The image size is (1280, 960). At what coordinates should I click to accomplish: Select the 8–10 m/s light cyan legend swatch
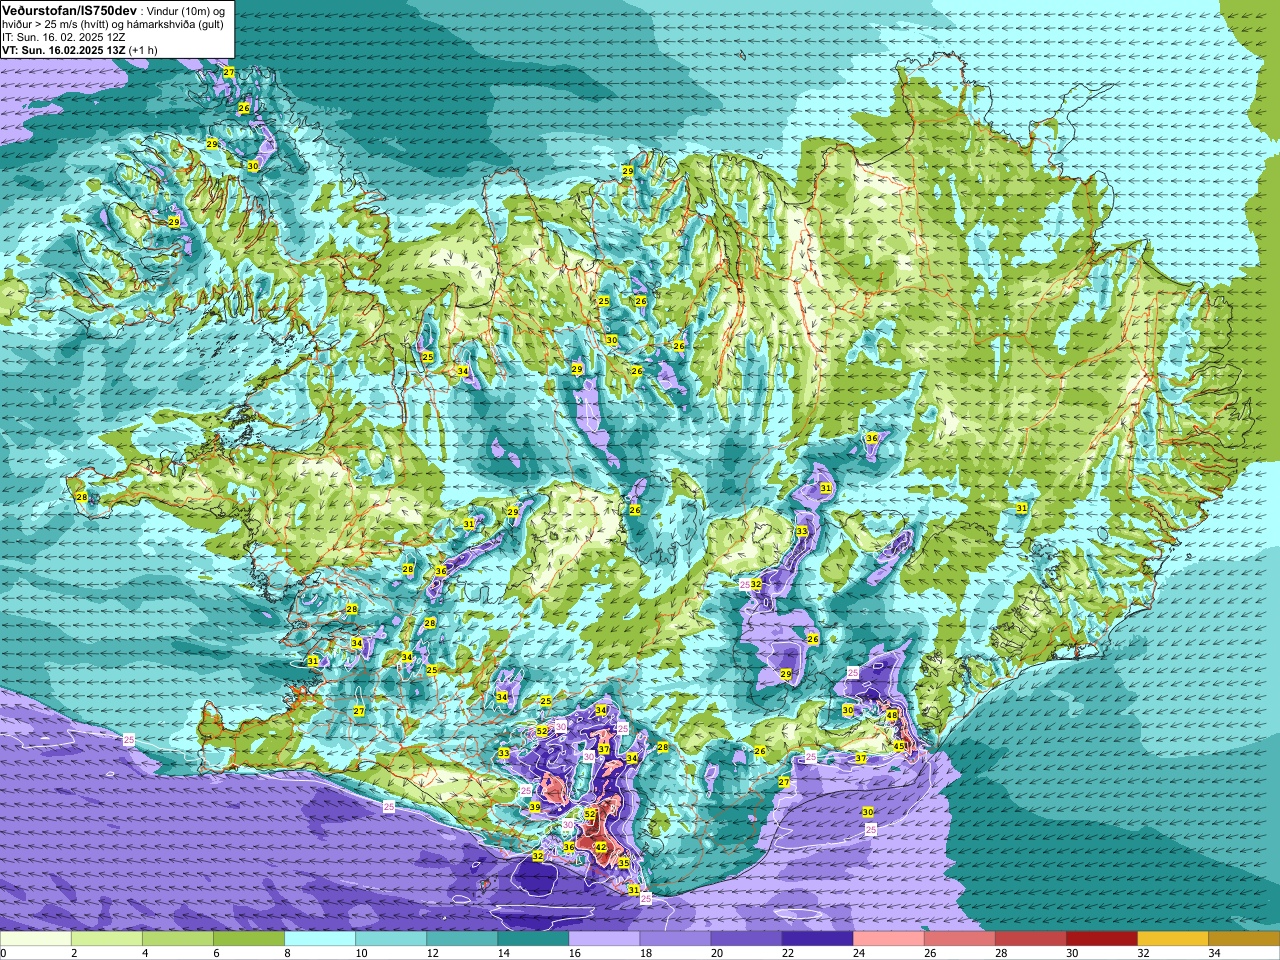tap(320, 939)
